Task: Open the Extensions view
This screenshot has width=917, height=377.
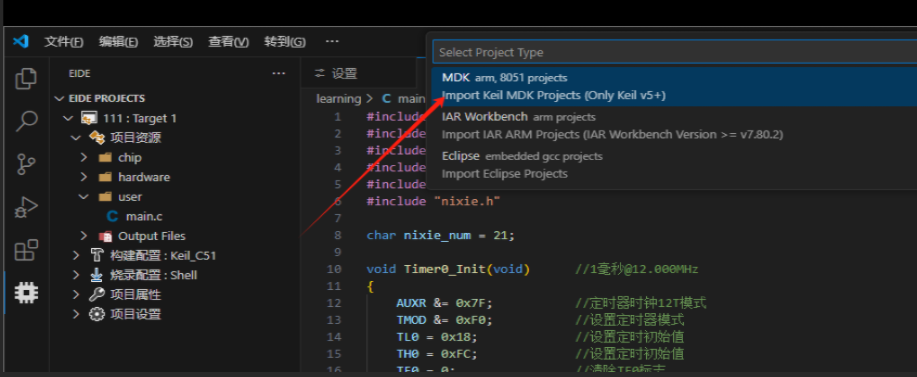Action: (x=26, y=250)
